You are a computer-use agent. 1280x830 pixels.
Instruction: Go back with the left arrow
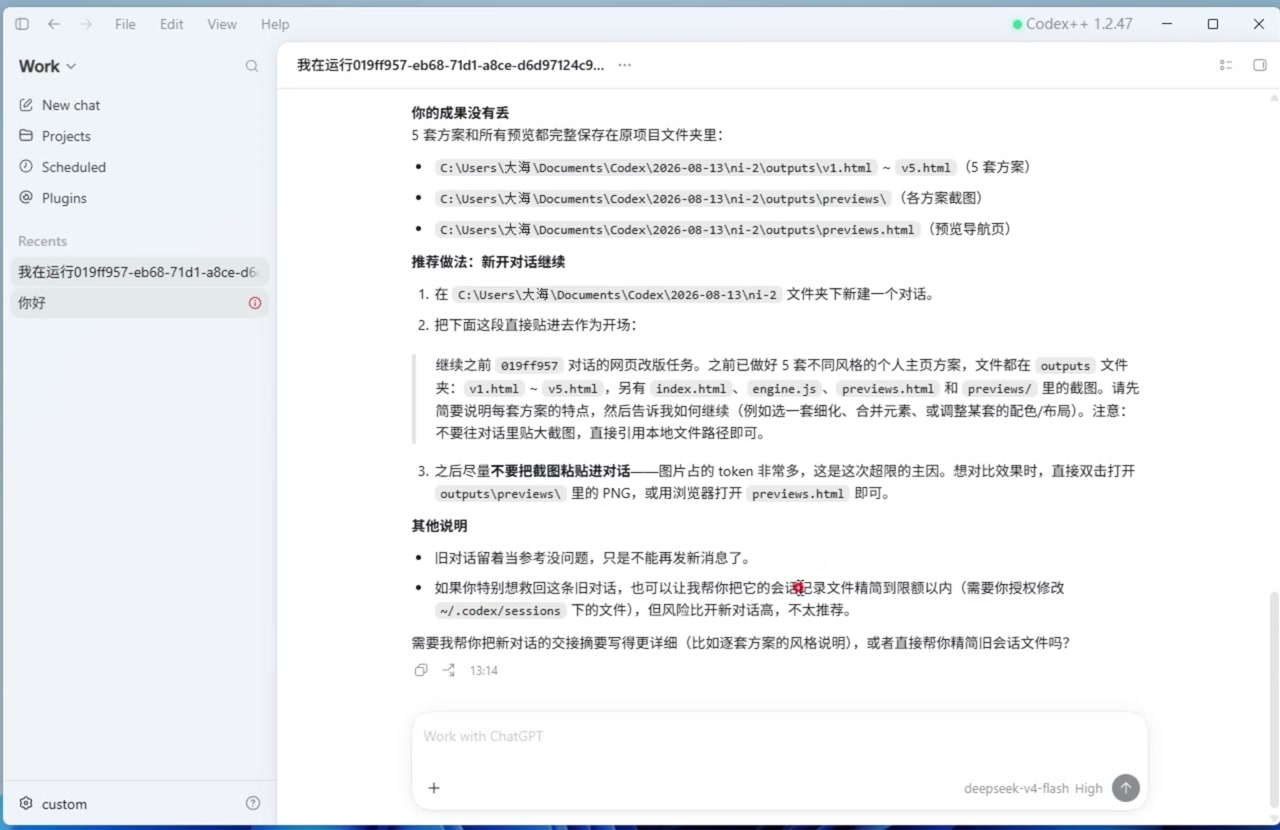point(54,24)
